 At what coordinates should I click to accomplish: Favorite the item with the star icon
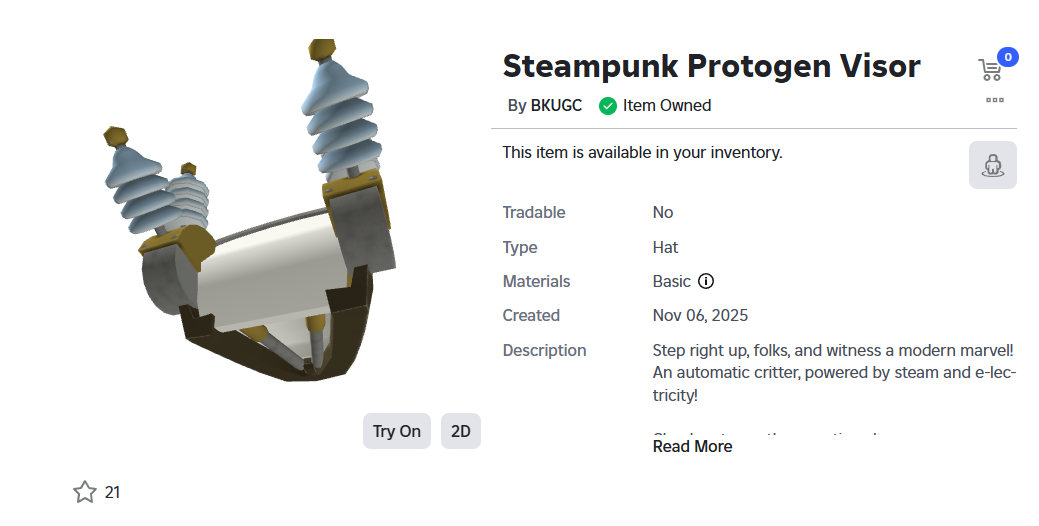[x=85, y=492]
